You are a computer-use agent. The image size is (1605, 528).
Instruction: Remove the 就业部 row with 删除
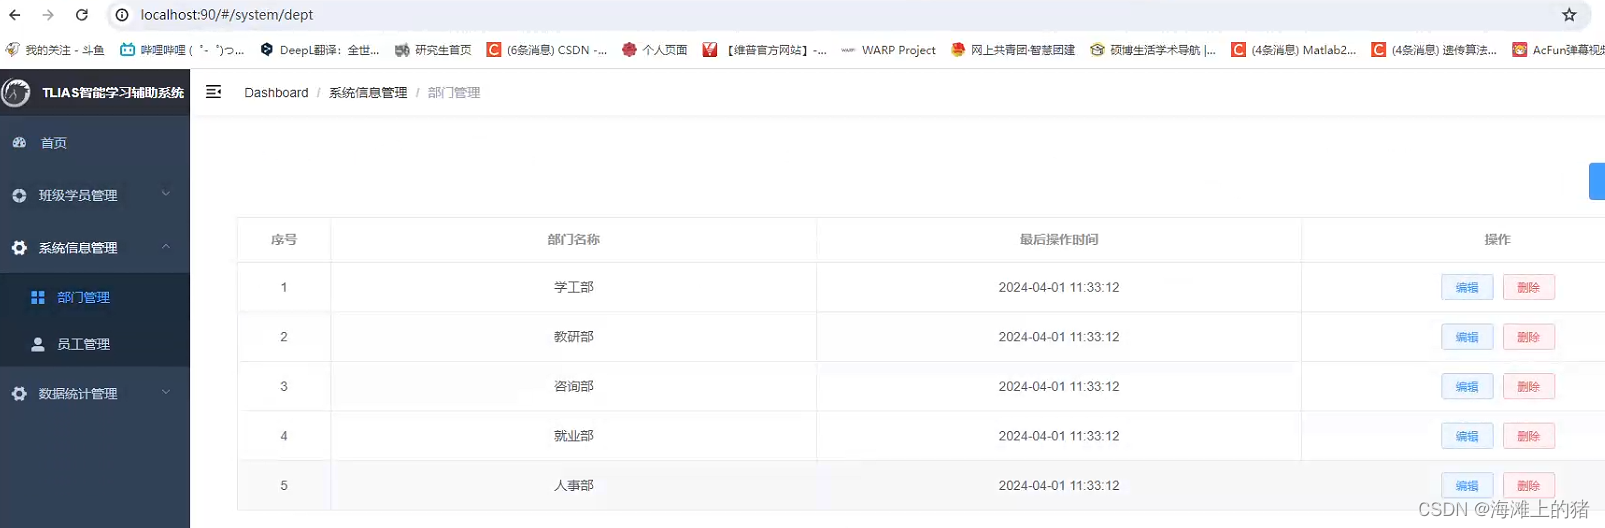pyautogui.click(x=1528, y=436)
